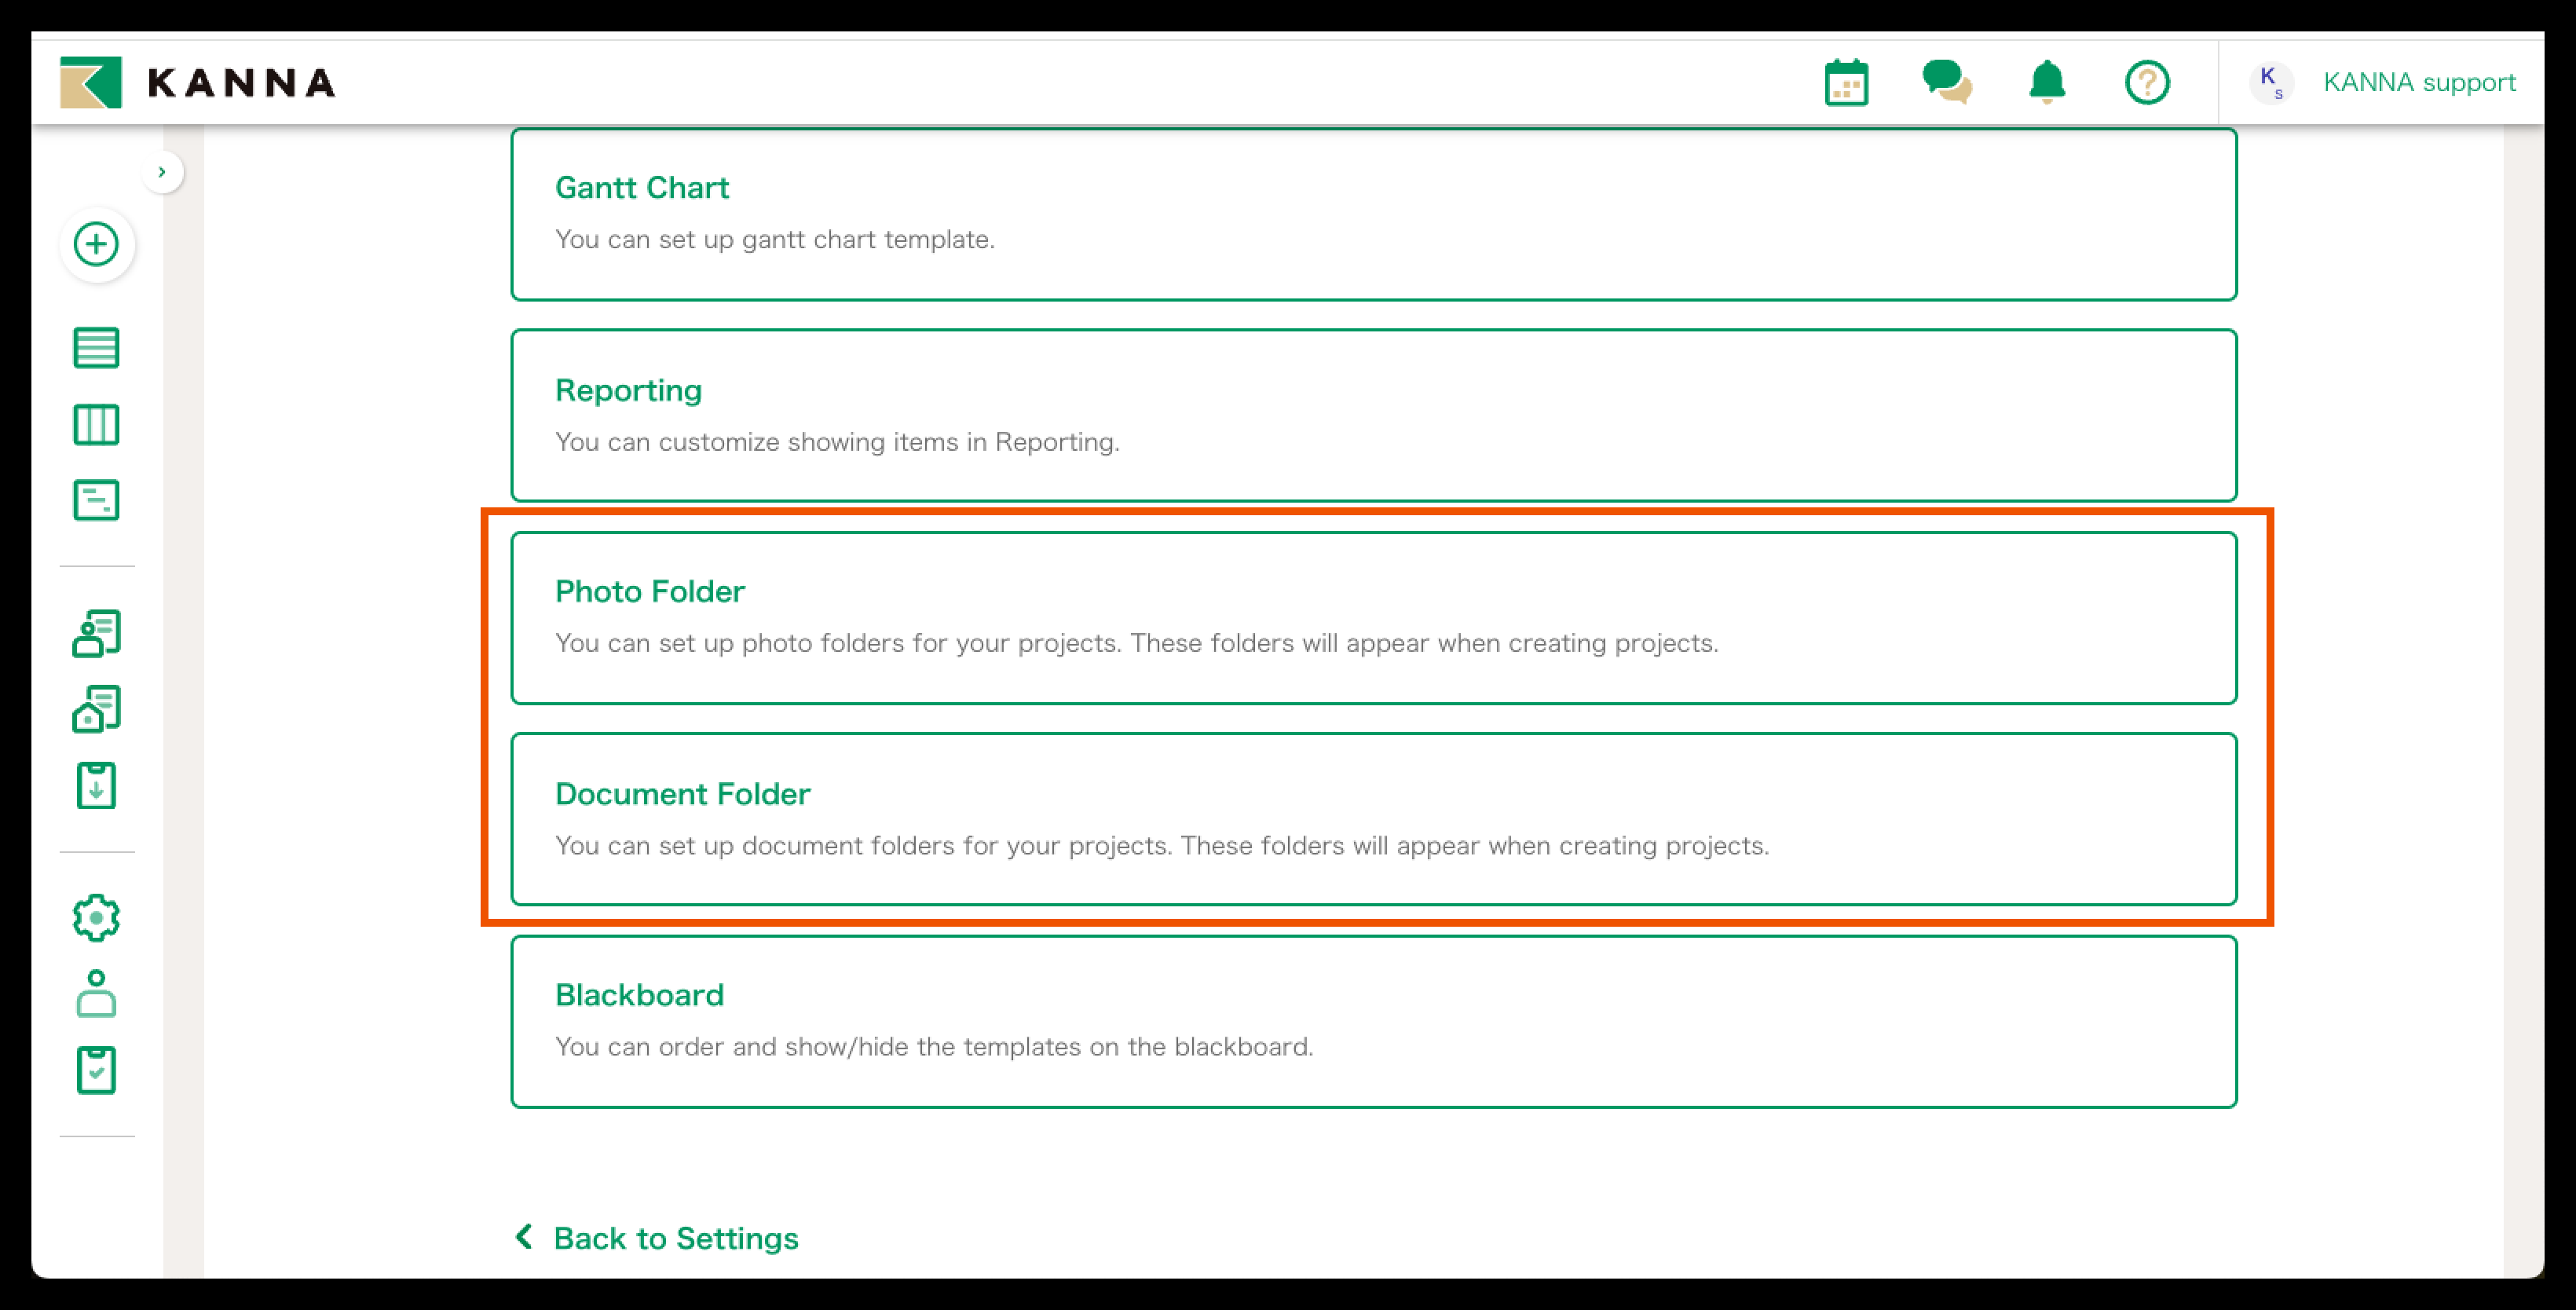Open the list view sidebar icon
This screenshot has width=2576, height=1310.
pyautogui.click(x=97, y=348)
